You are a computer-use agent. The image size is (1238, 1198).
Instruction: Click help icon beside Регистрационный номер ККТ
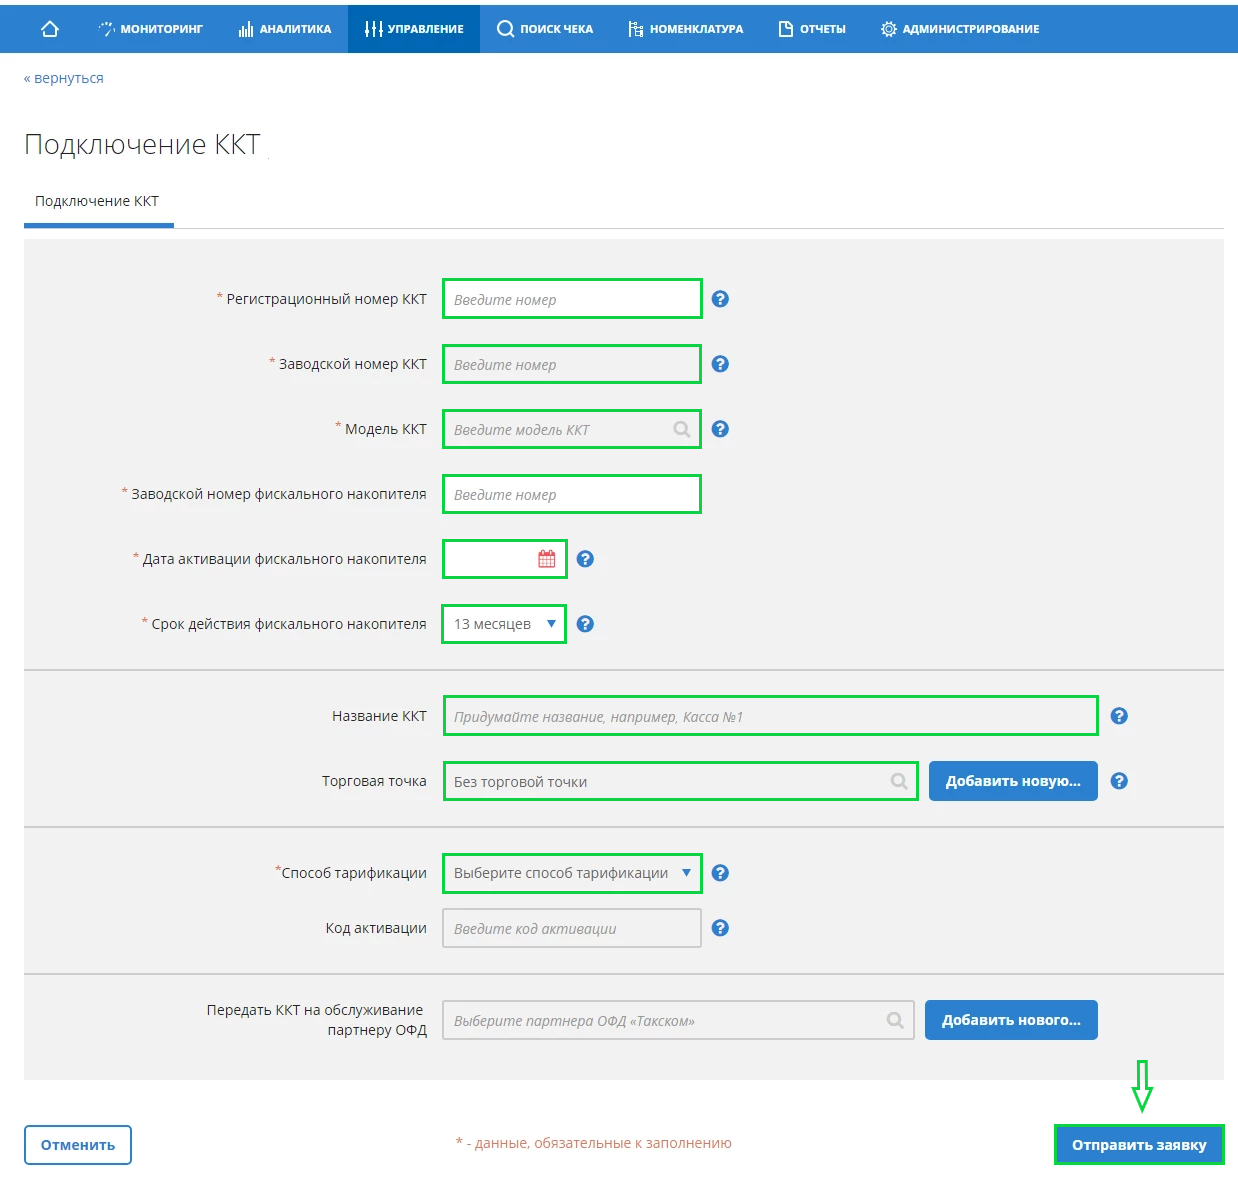tap(720, 299)
